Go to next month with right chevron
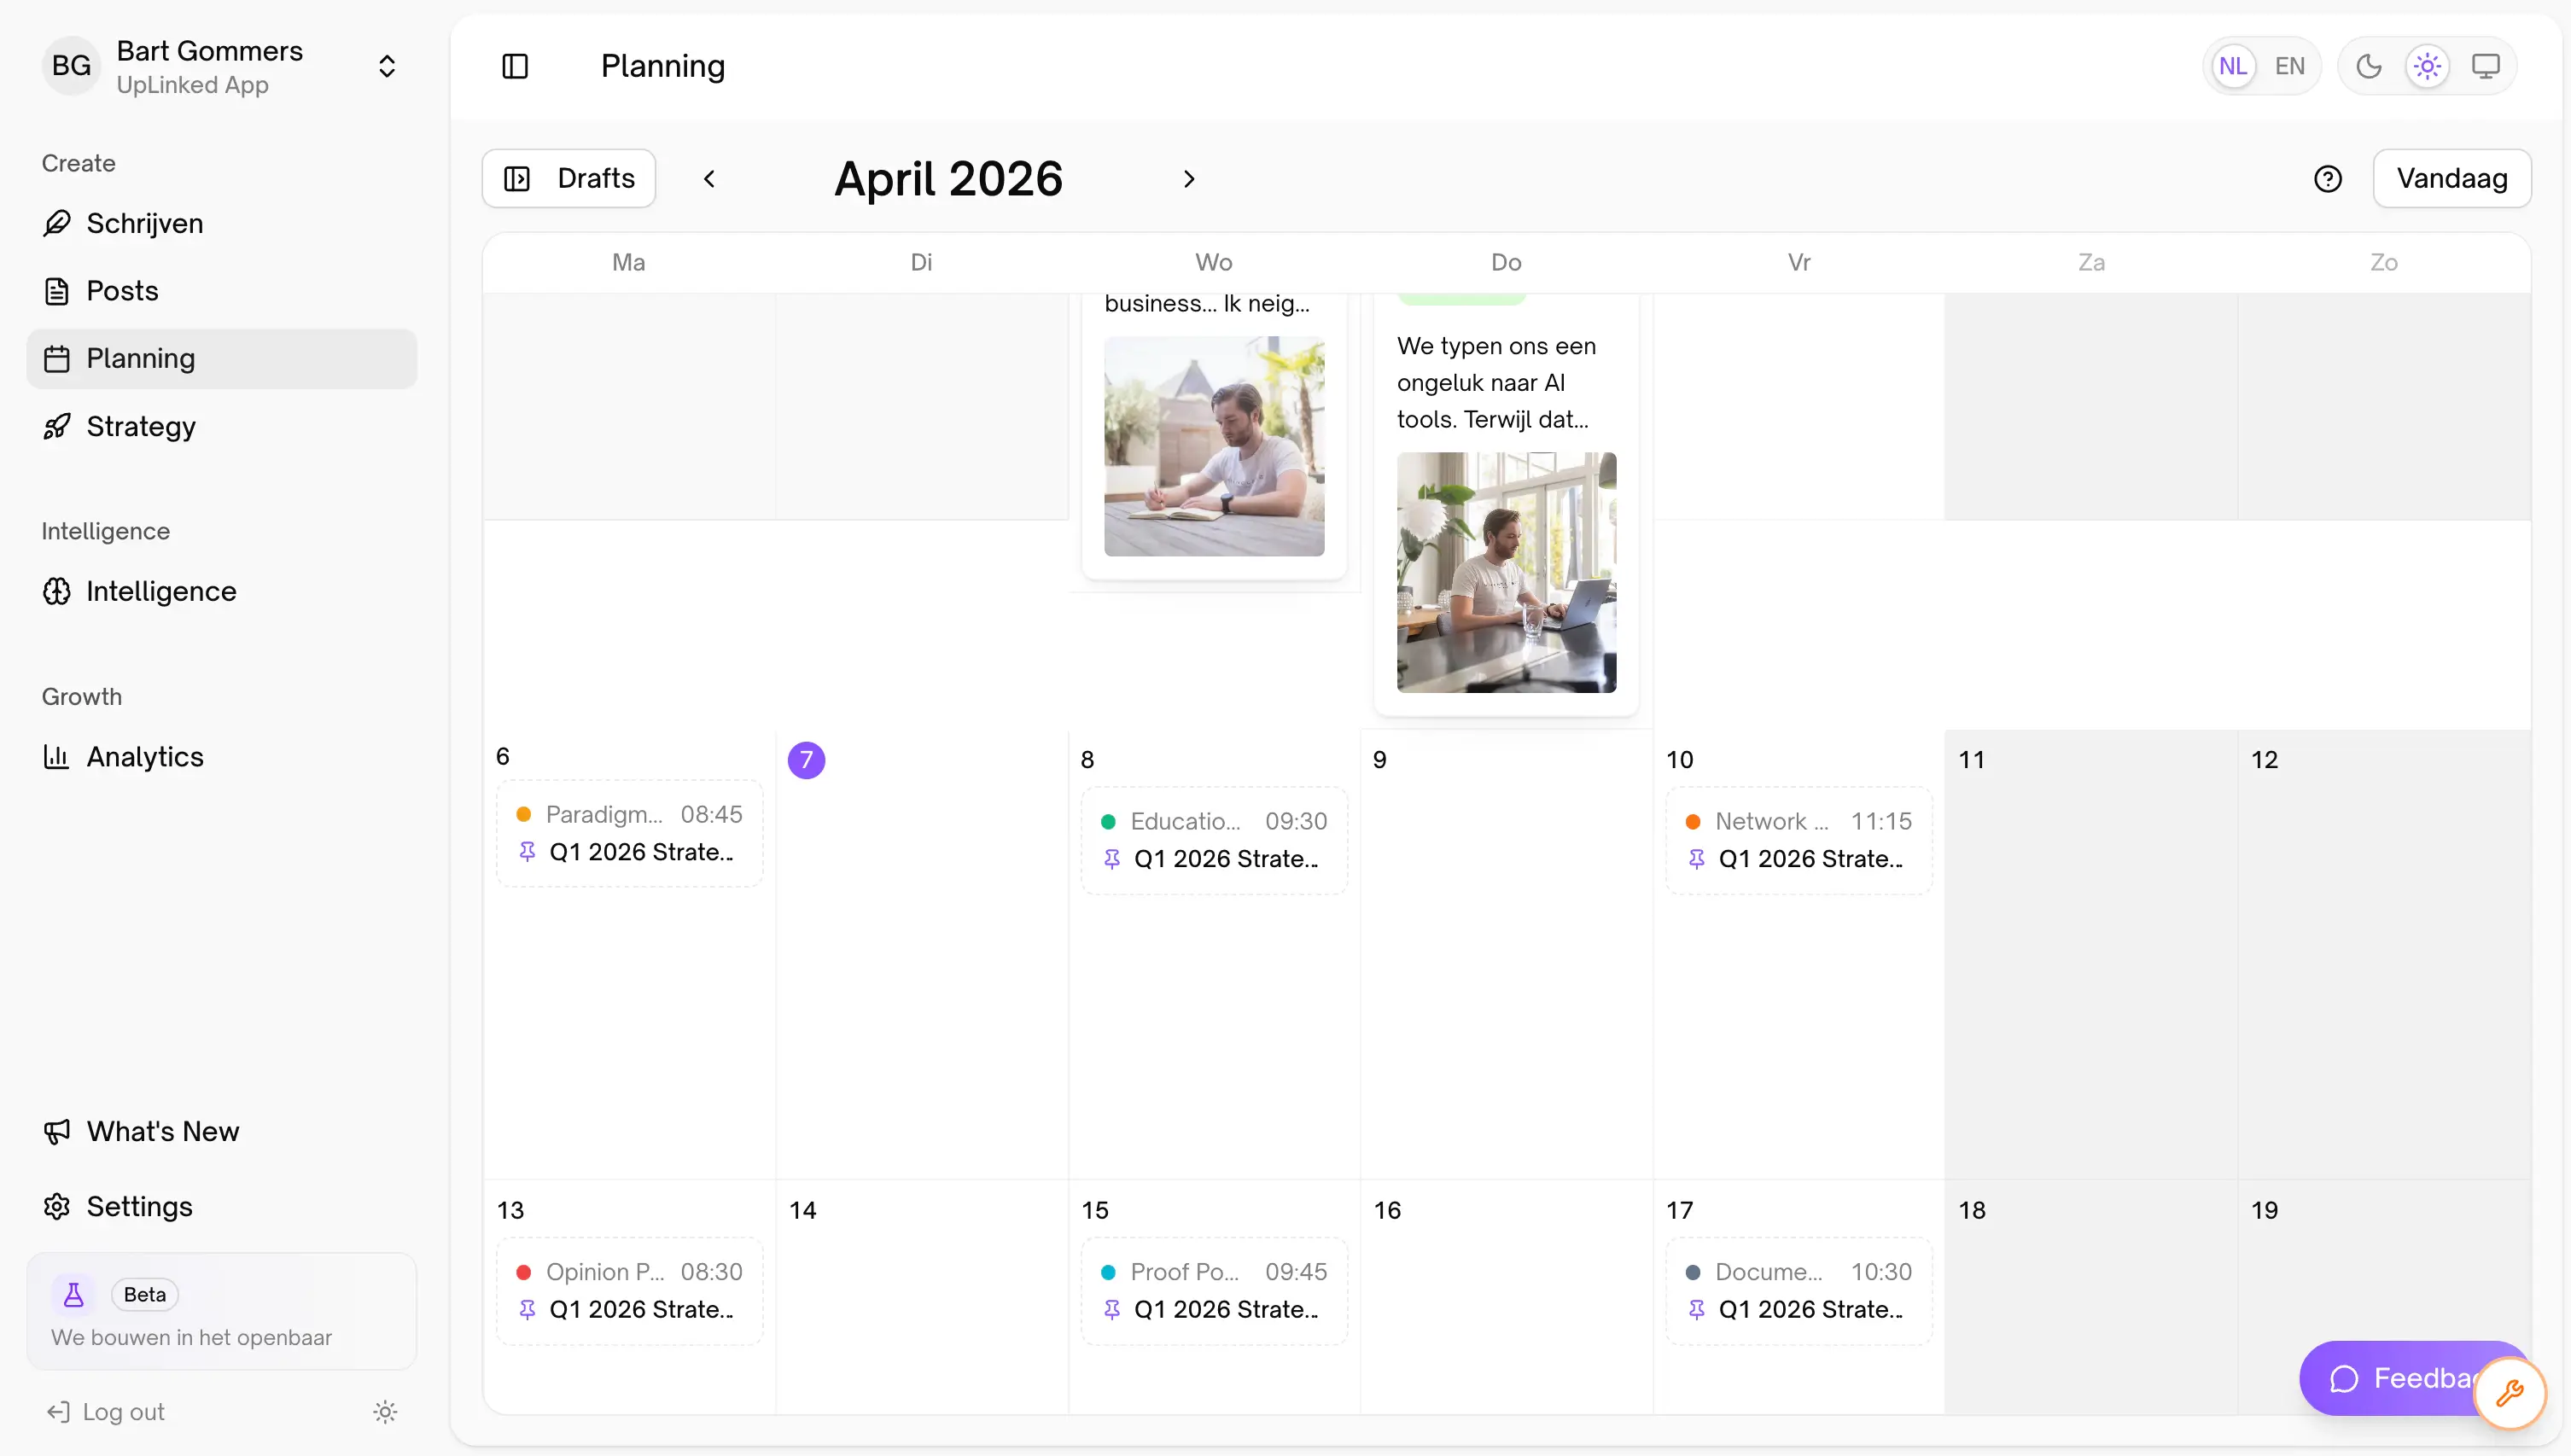This screenshot has height=1456, width=2571. [x=1188, y=179]
